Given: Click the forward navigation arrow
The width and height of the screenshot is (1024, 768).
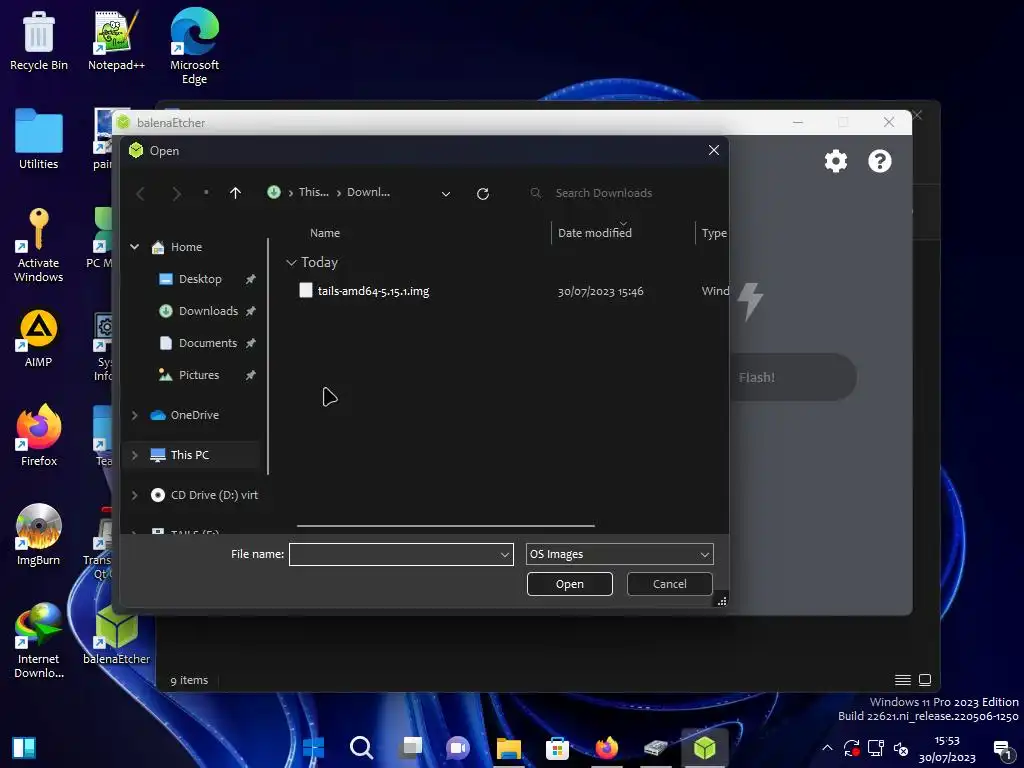Looking at the screenshot, I should tap(176, 193).
